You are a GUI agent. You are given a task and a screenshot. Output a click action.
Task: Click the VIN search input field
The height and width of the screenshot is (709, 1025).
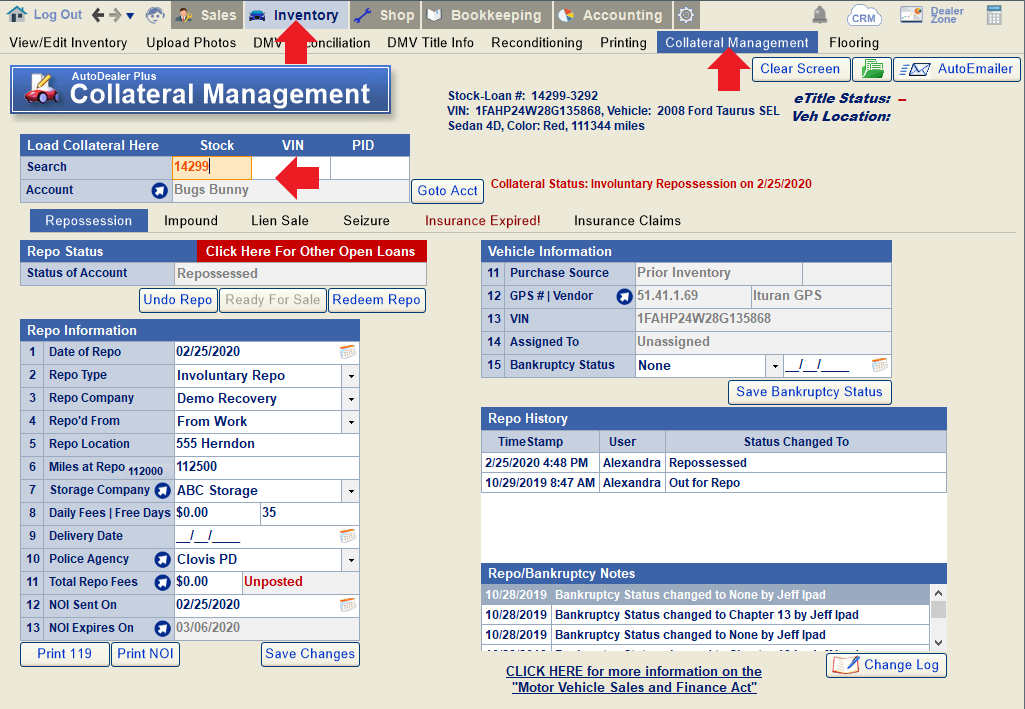pos(291,167)
